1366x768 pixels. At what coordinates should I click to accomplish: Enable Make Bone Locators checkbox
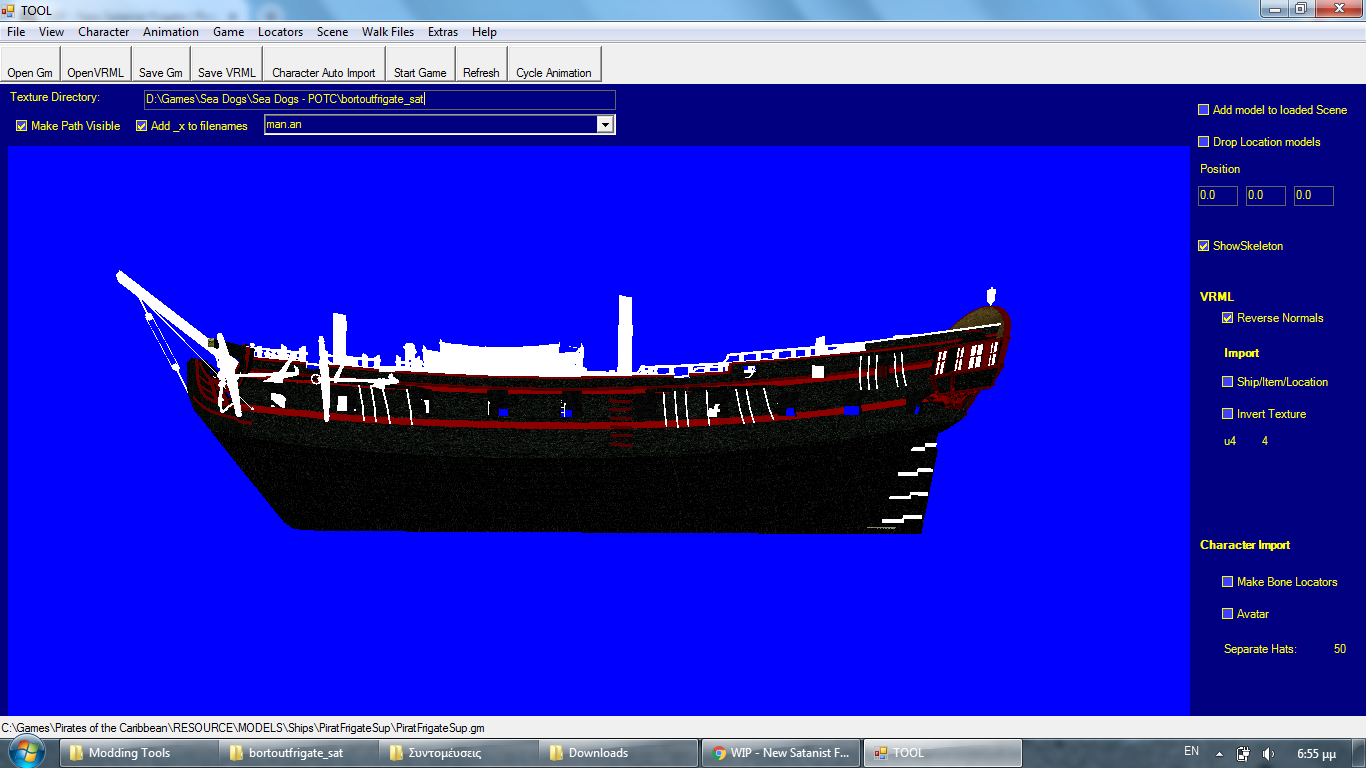pyautogui.click(x=1227, y=582)
